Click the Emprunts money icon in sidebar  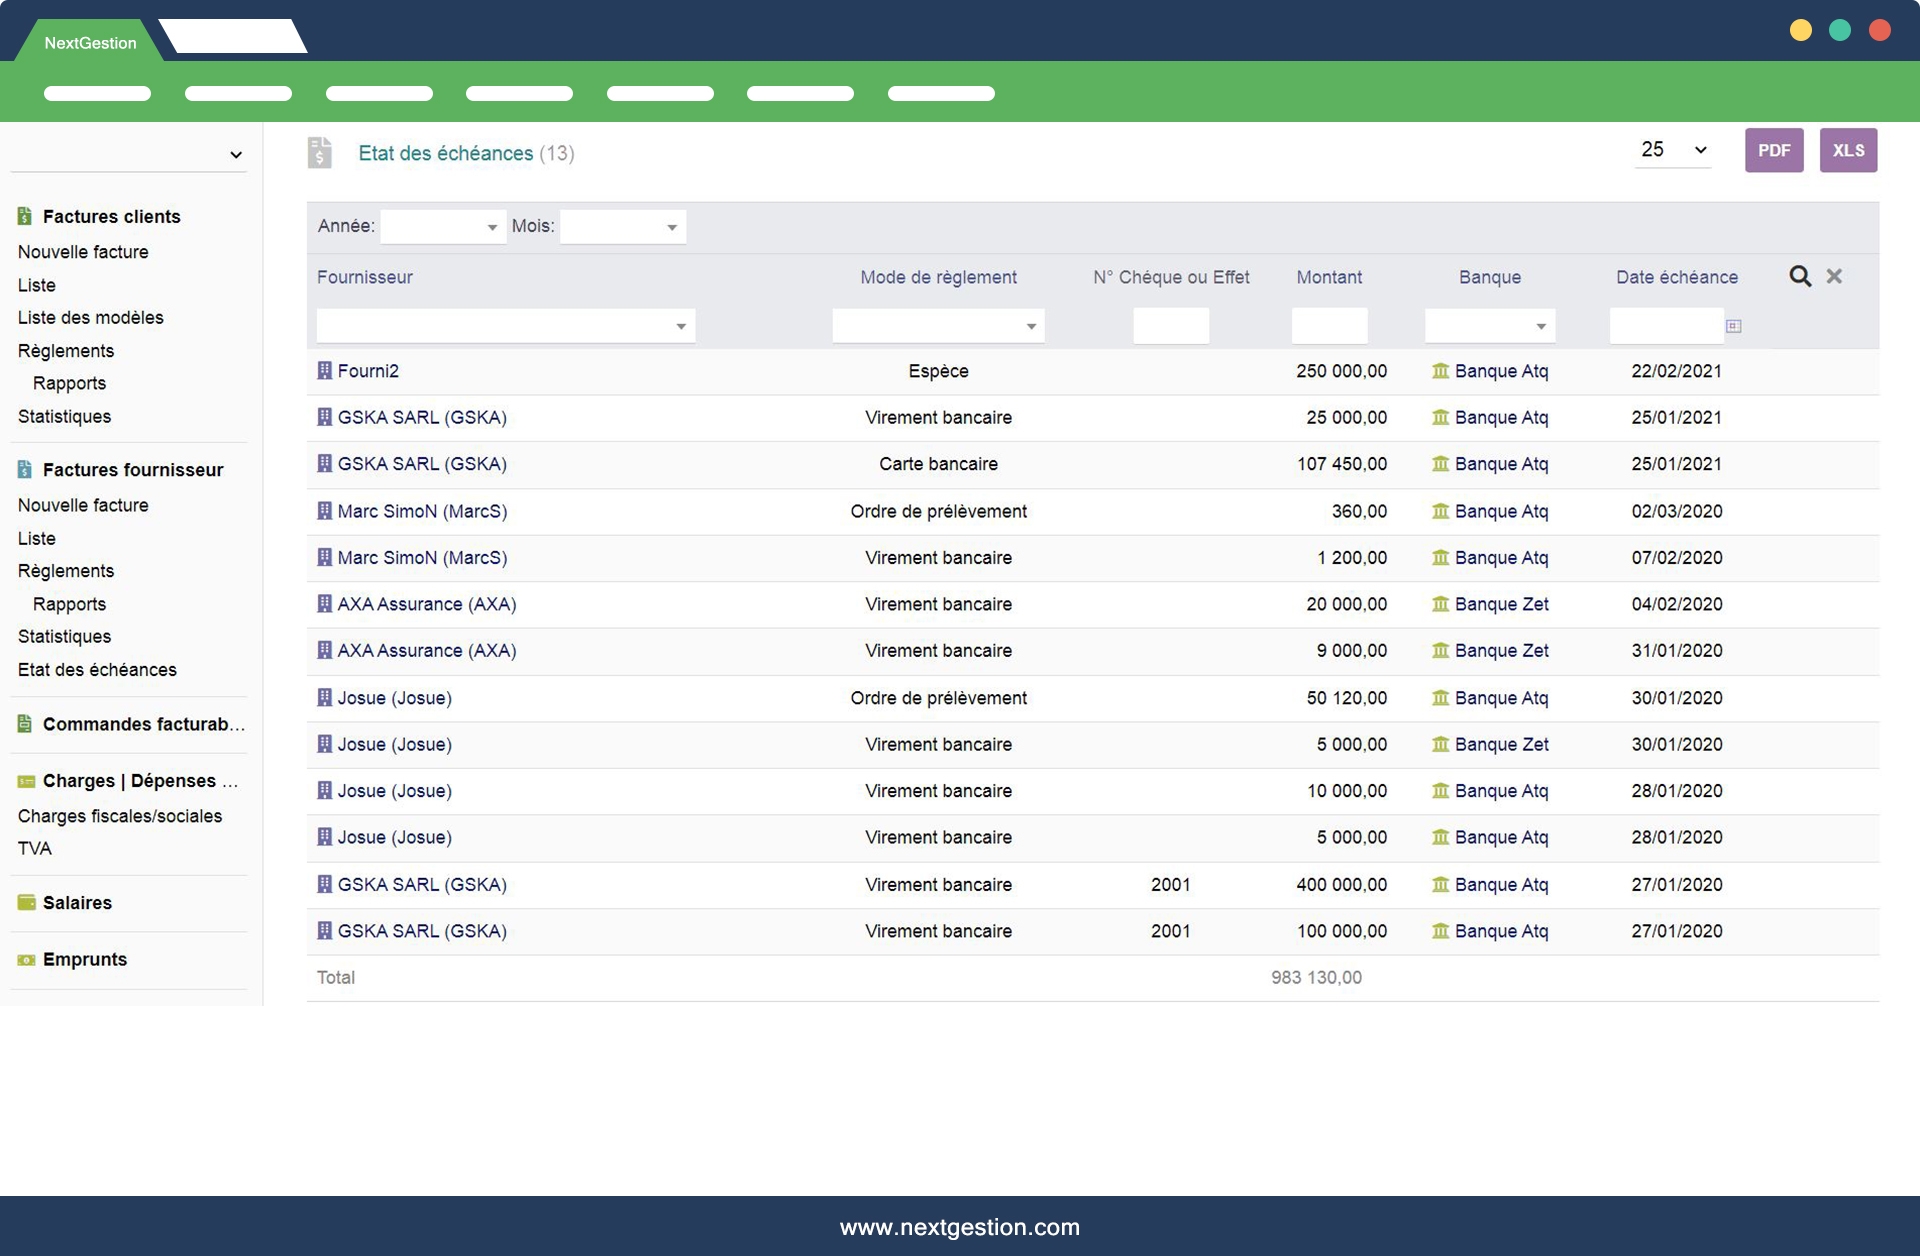tap(26, 959)
